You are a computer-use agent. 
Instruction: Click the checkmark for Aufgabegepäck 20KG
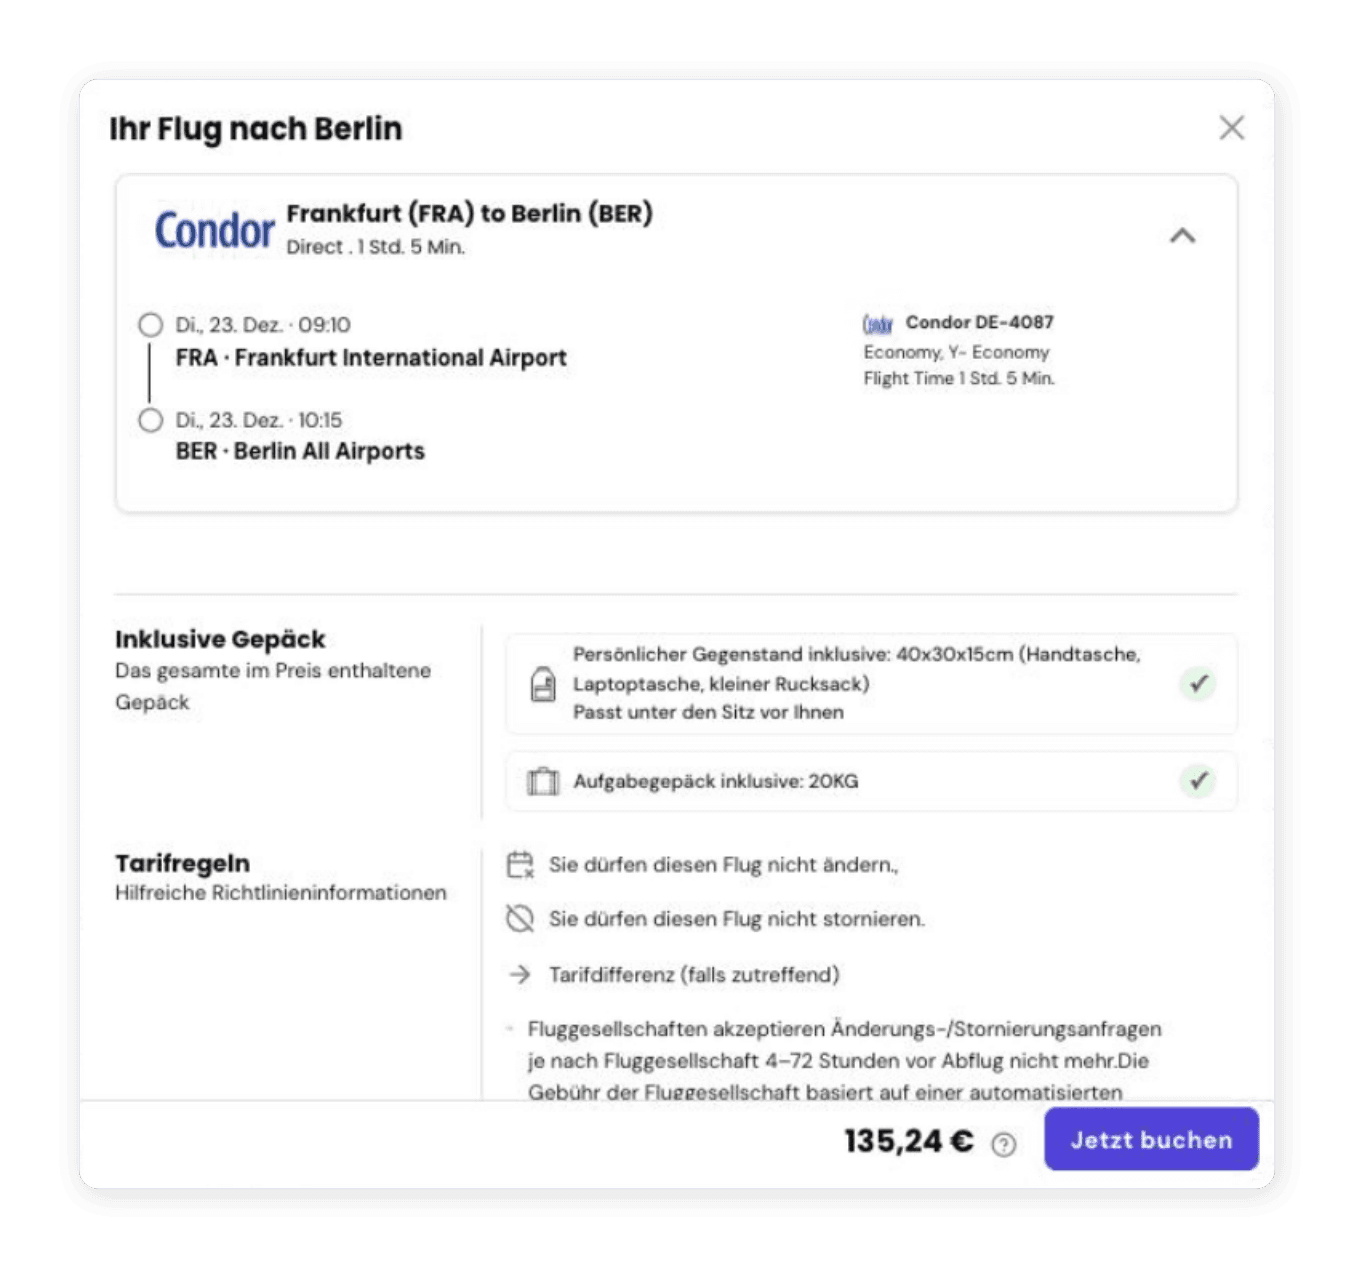[x=1197, y=780]
